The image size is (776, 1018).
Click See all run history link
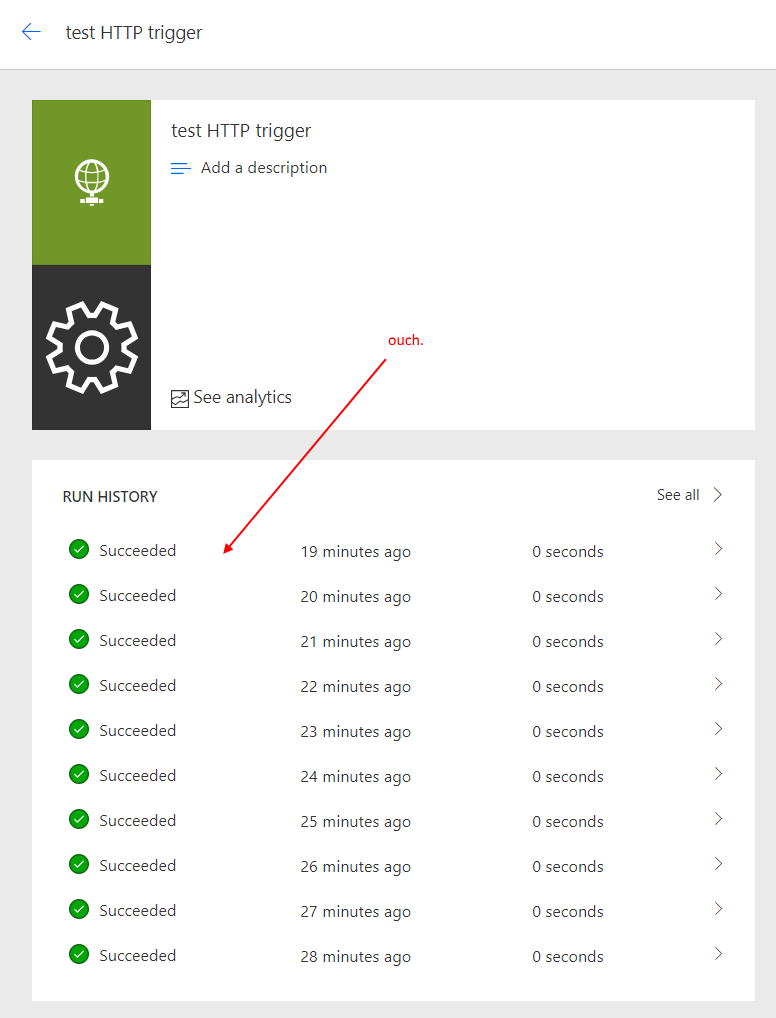[x=678, y=495]
